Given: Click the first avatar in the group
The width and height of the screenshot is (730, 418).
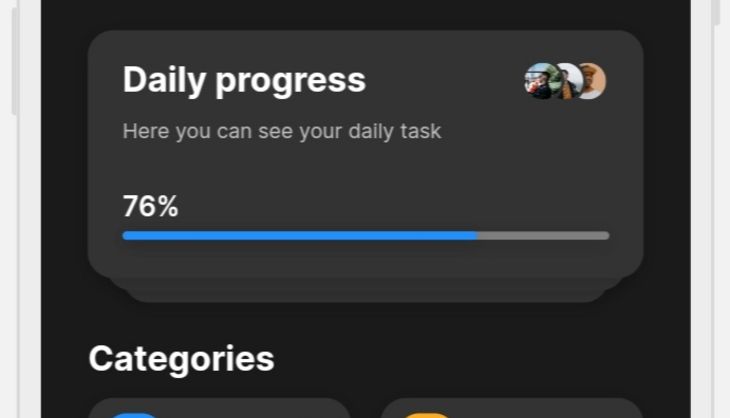Looking at the screenshot, I should [540, 81].
